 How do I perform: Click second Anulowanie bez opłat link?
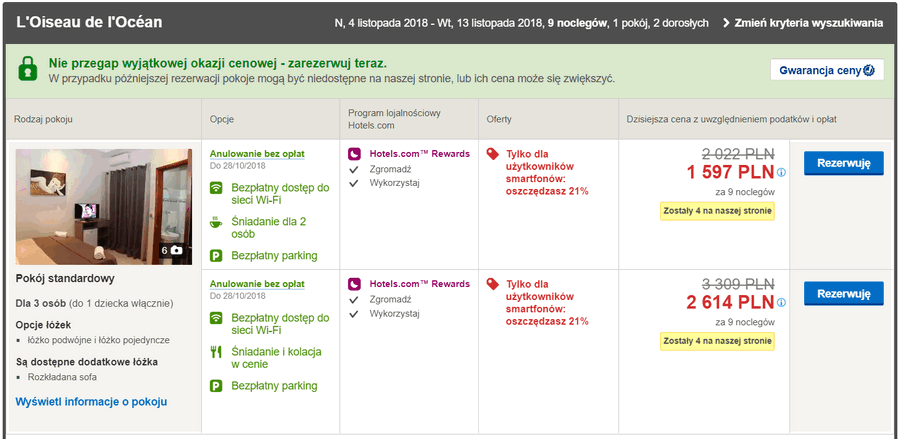tap(257, 284)
